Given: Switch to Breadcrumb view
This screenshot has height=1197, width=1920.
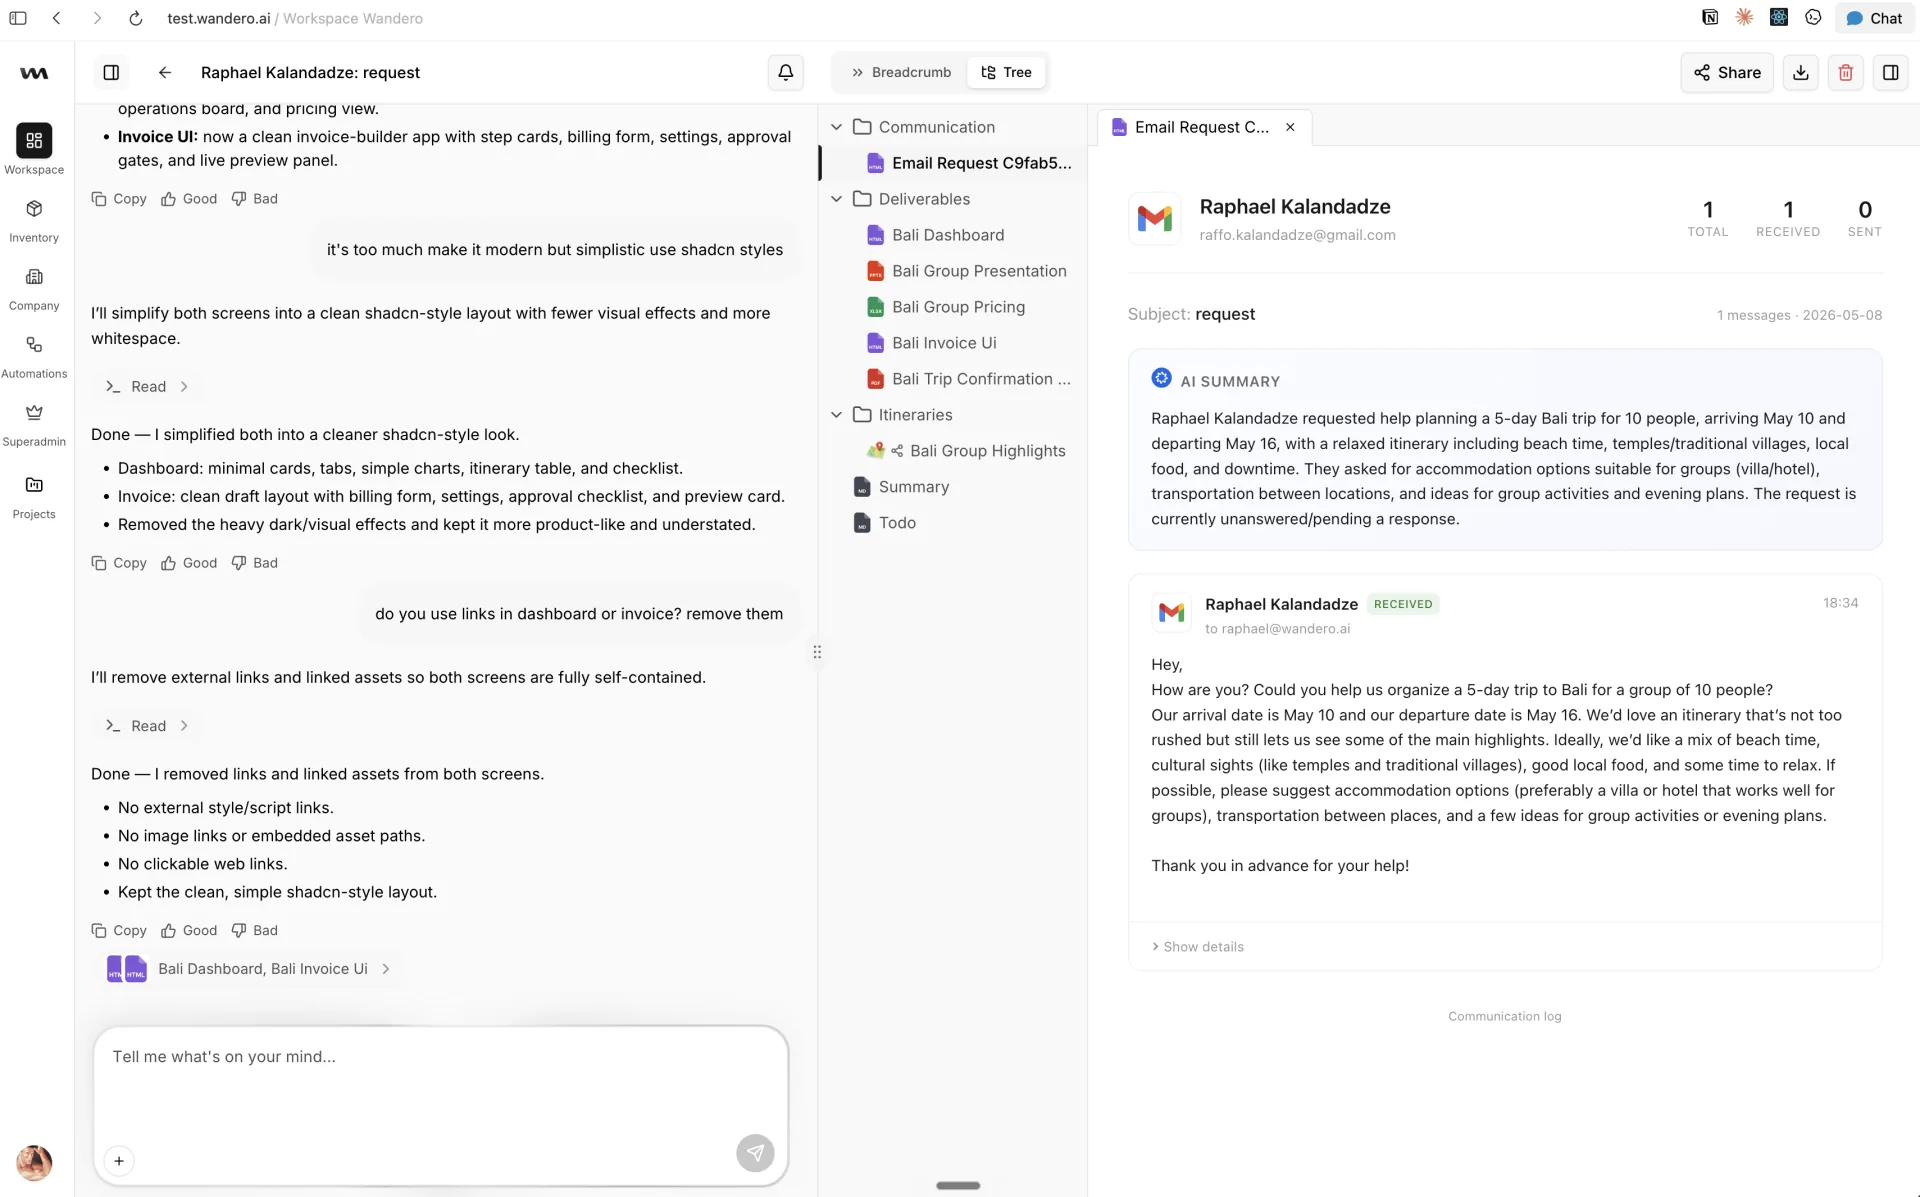Looking at the screenshot, I should 901,72.
